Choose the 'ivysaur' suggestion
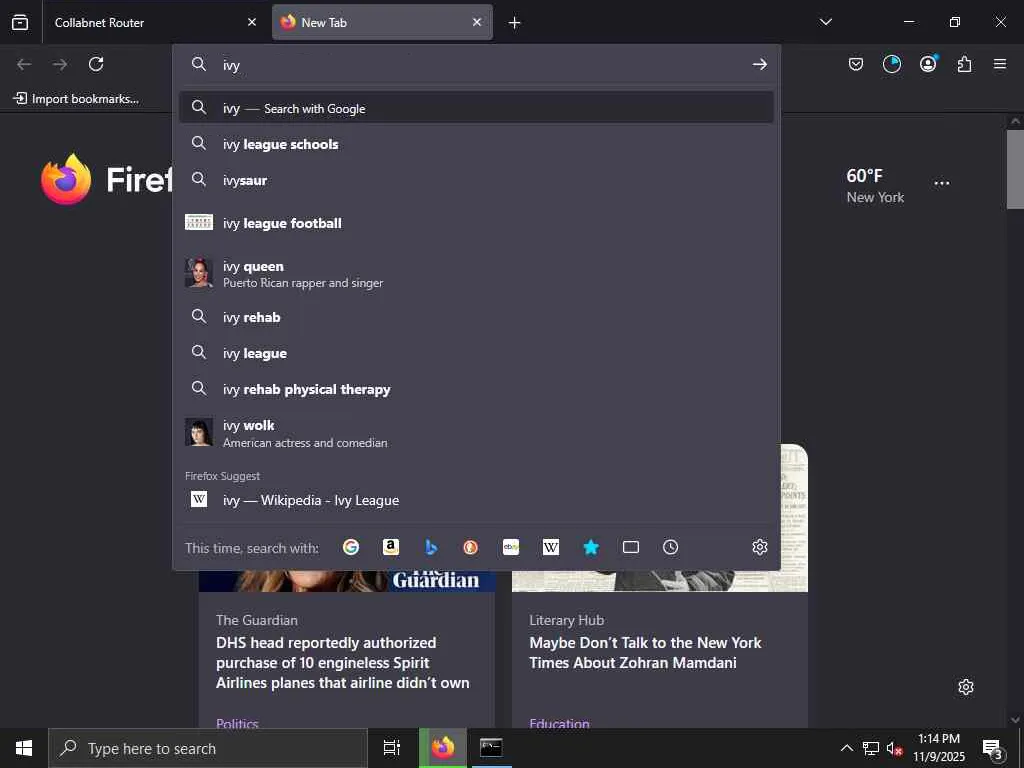The height and width of the screenshot is (768, 1024). pyautogui.click(x=477, y=180)
